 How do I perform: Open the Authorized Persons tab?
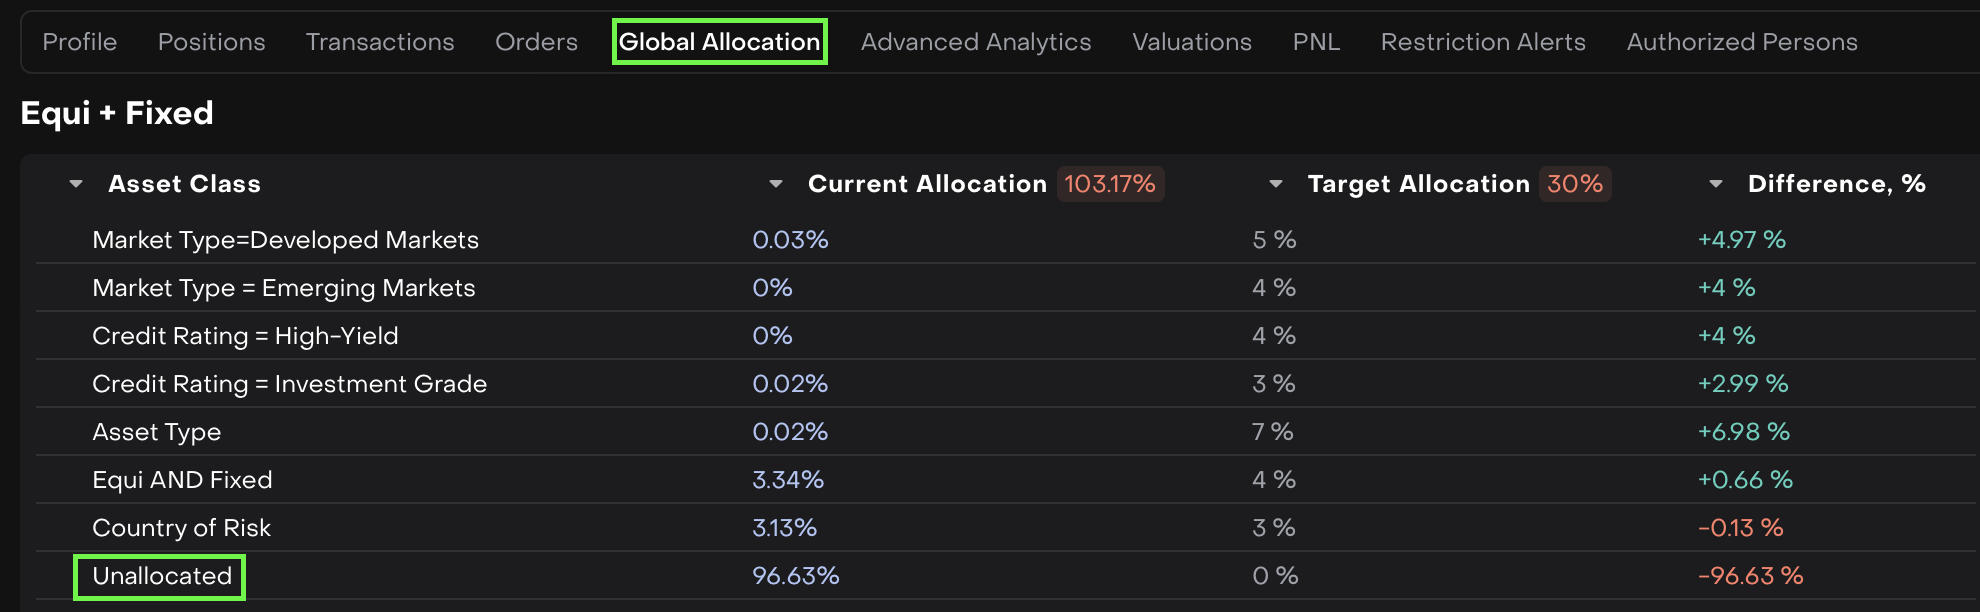1742,42
